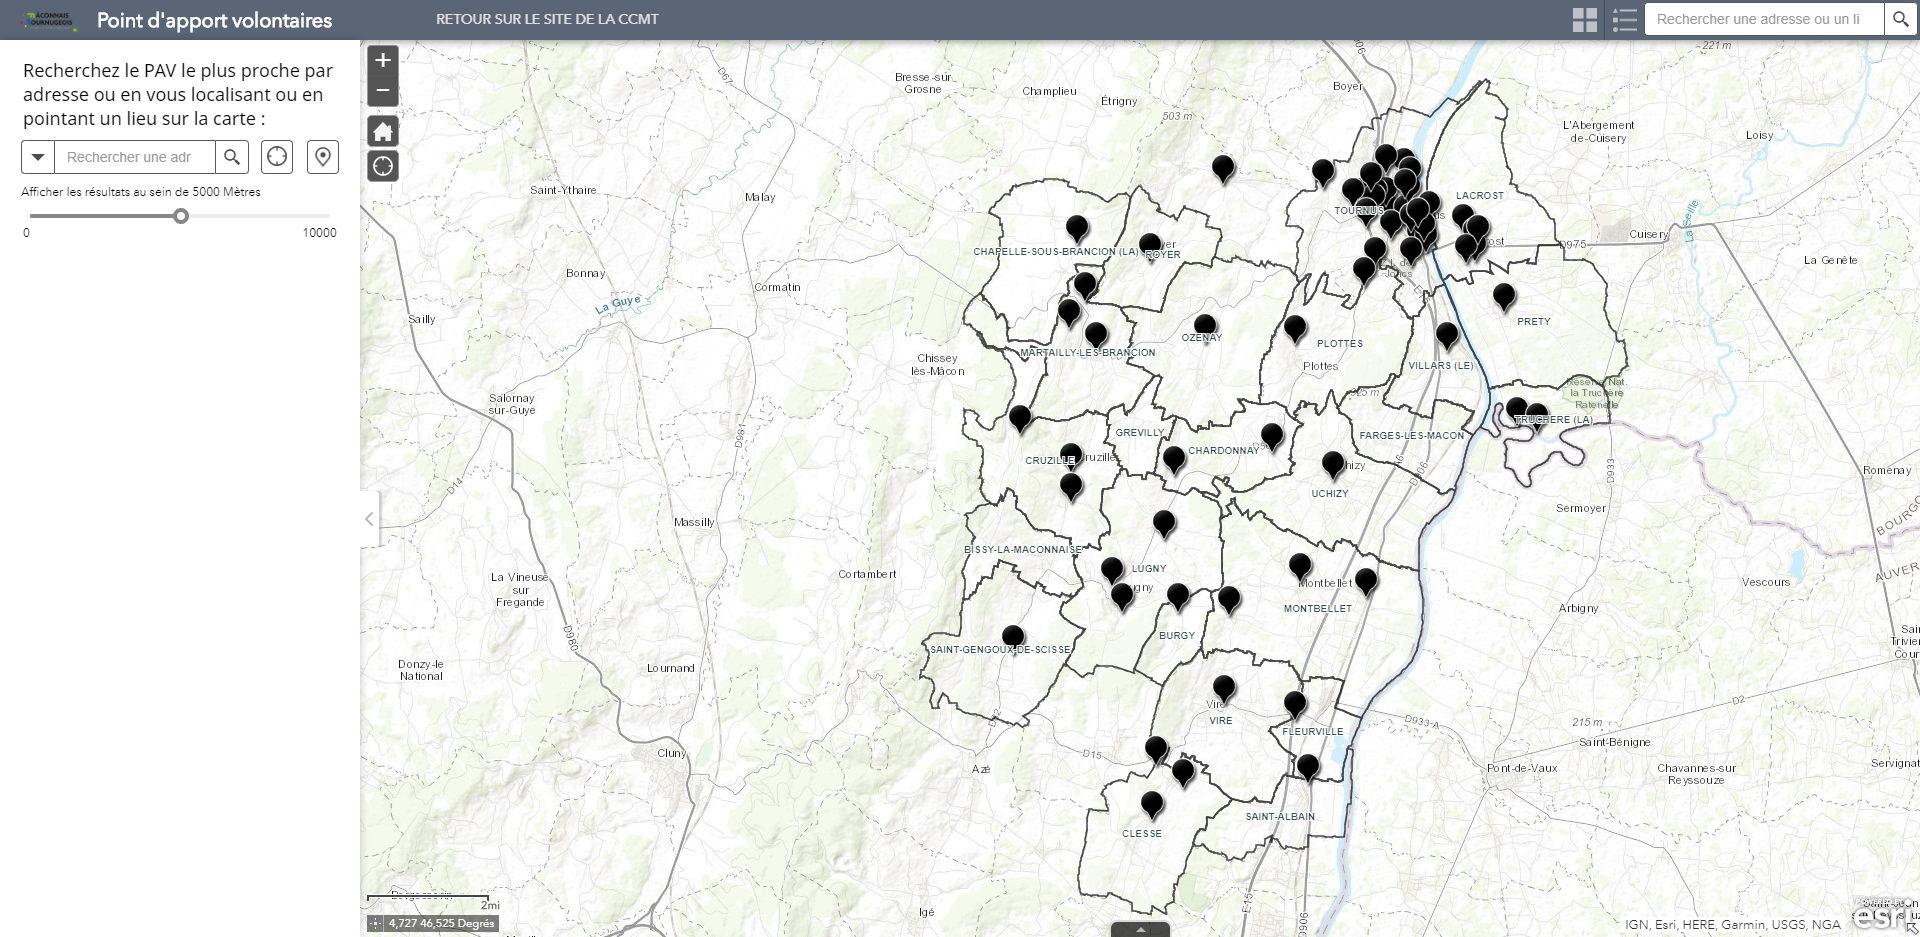Screen dimensions: 1920x937
Task: Use current location in the sidebar
Action: (x=277, y=157)
